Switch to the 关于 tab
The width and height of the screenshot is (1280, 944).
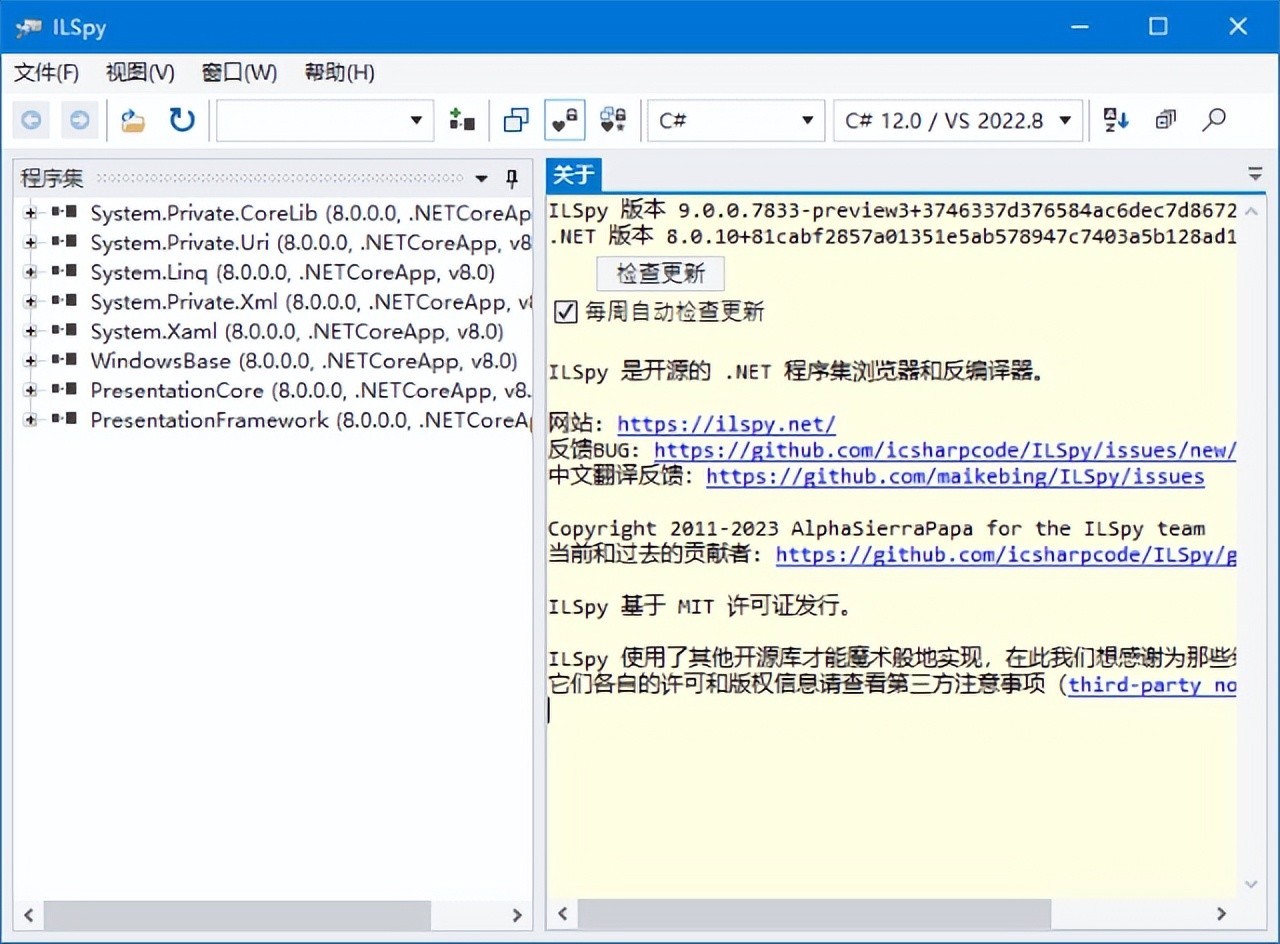[573, 175]
